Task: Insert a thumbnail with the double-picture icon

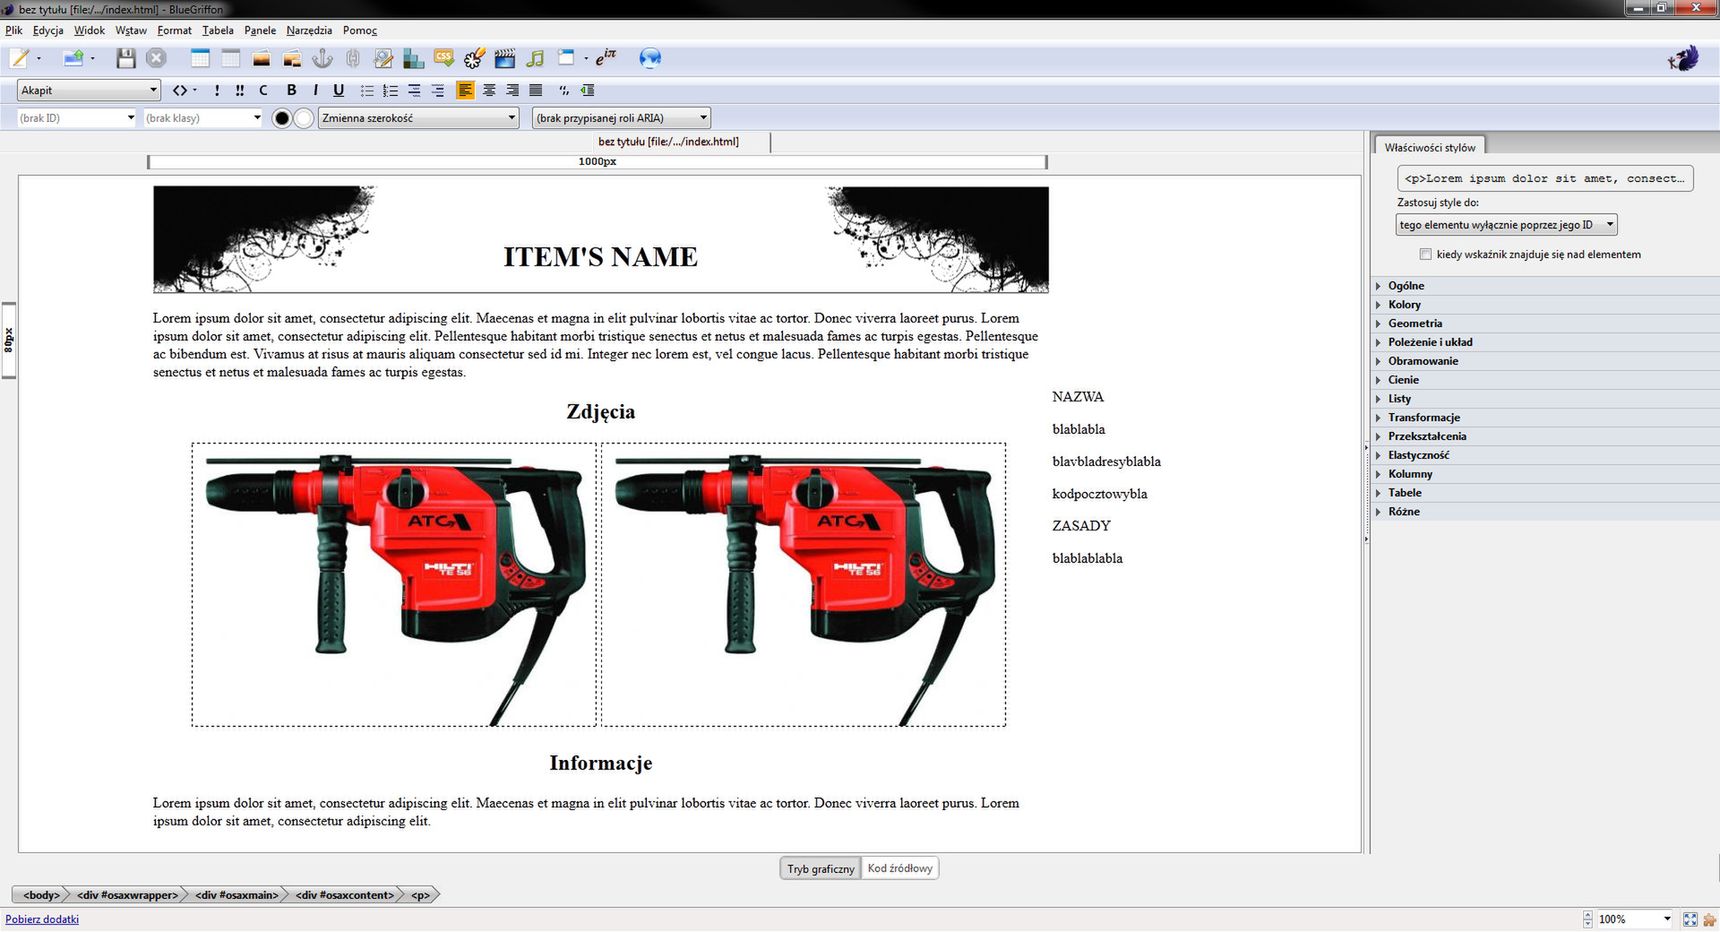Action: click(x=292, y=59)
